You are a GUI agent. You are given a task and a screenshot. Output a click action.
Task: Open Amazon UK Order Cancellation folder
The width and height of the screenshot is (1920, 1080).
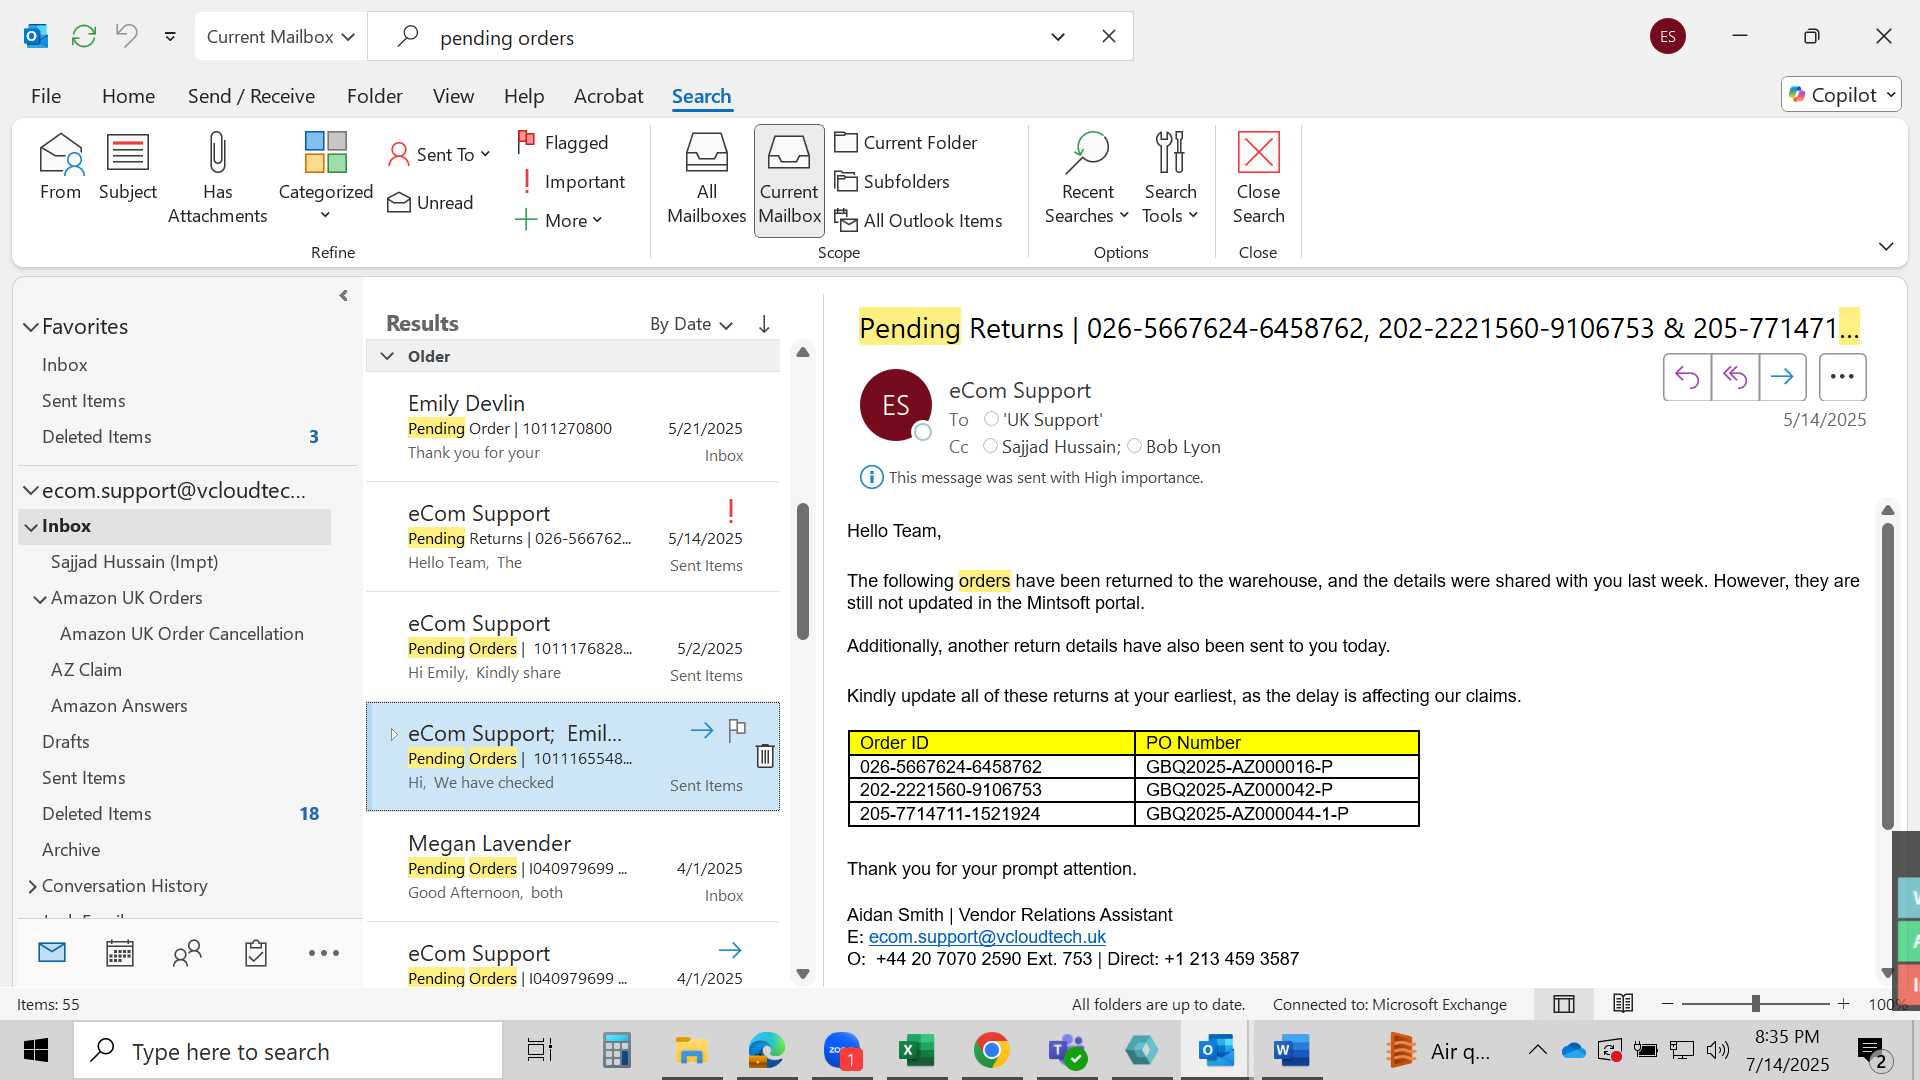click(x=181, y=634)
